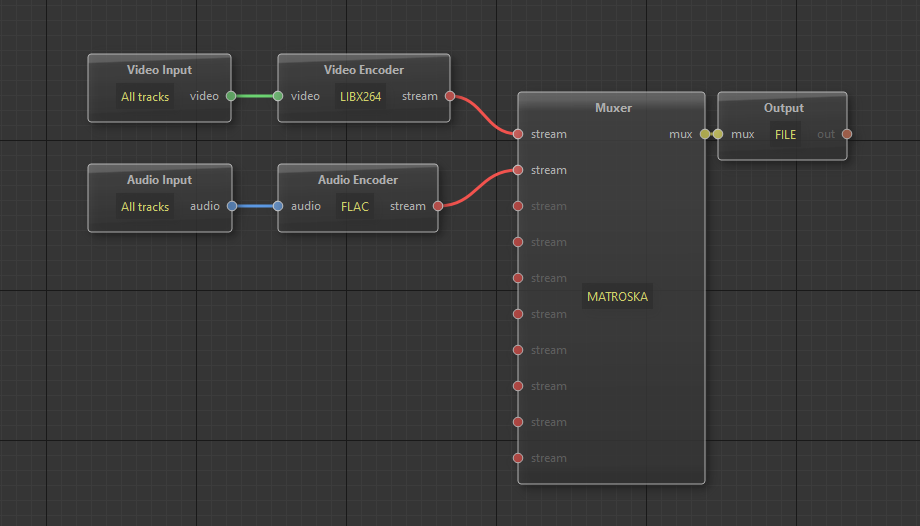Click the Audio Encoder blue audio input port
The width and height of the screenshot is (920, 526).
point(278,207)
